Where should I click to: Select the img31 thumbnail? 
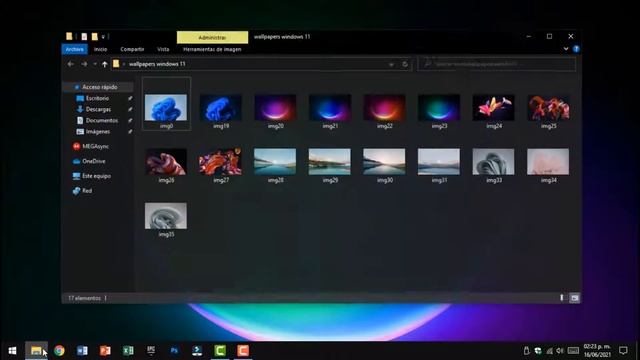tap(439, 162)
